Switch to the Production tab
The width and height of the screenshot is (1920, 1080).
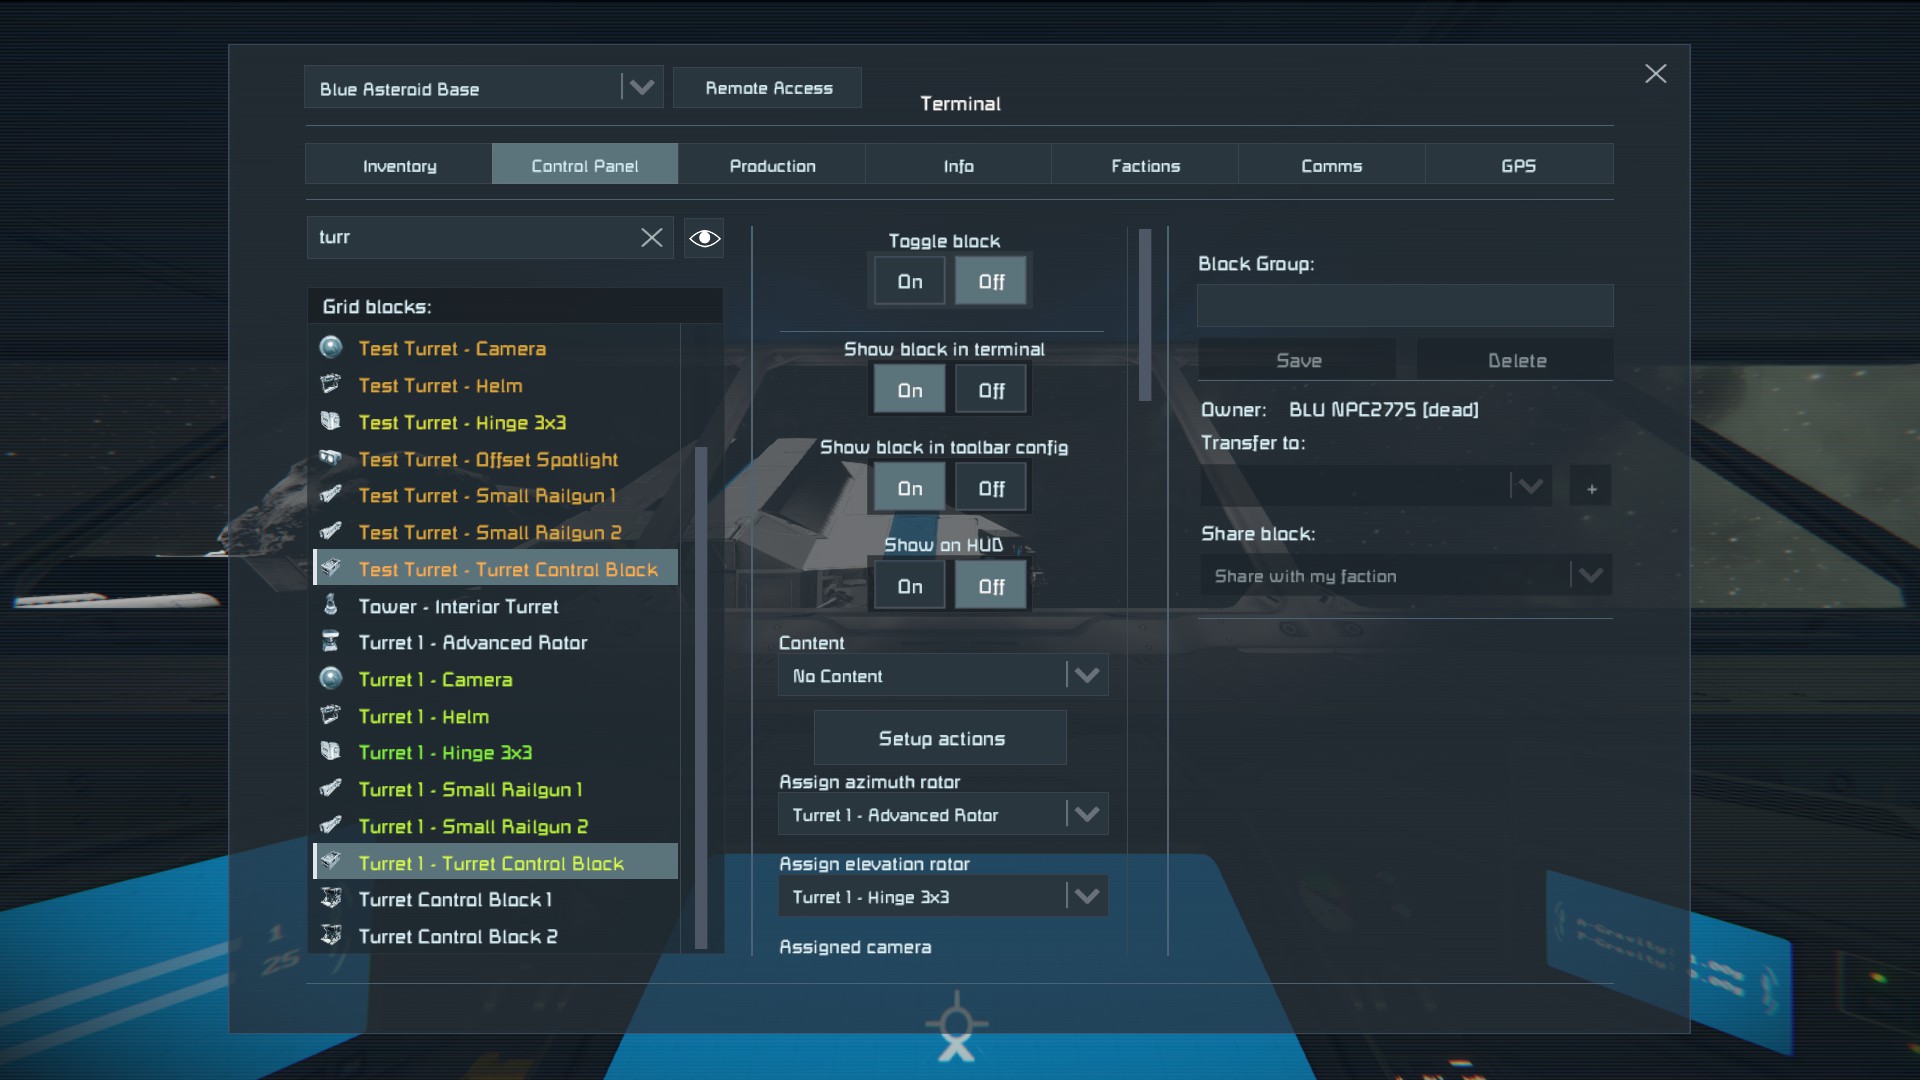pyautogui.click(x=772, y=166)
